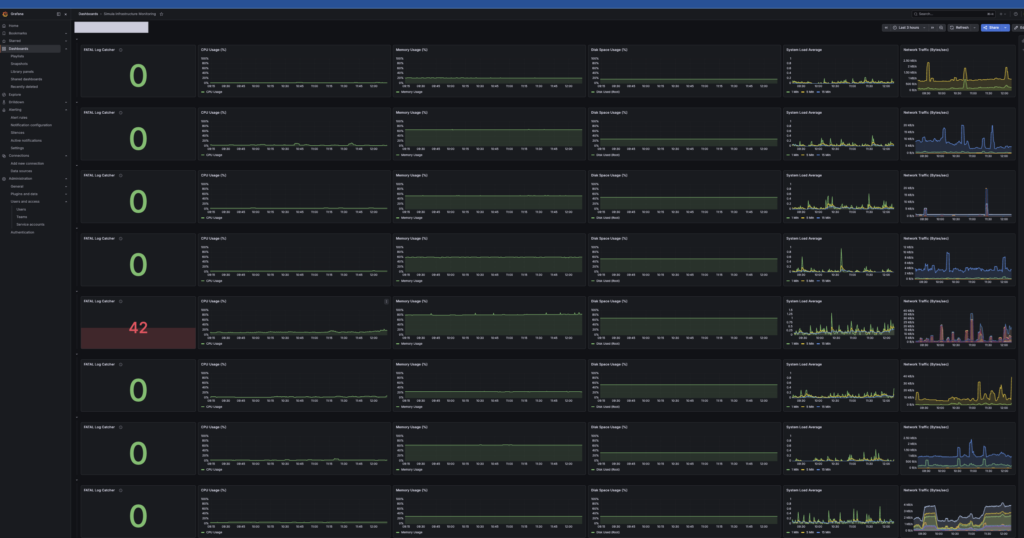1024x538 pixels.
Task: Click the Plugins and data menu item
Action: (x=24, y=194)
